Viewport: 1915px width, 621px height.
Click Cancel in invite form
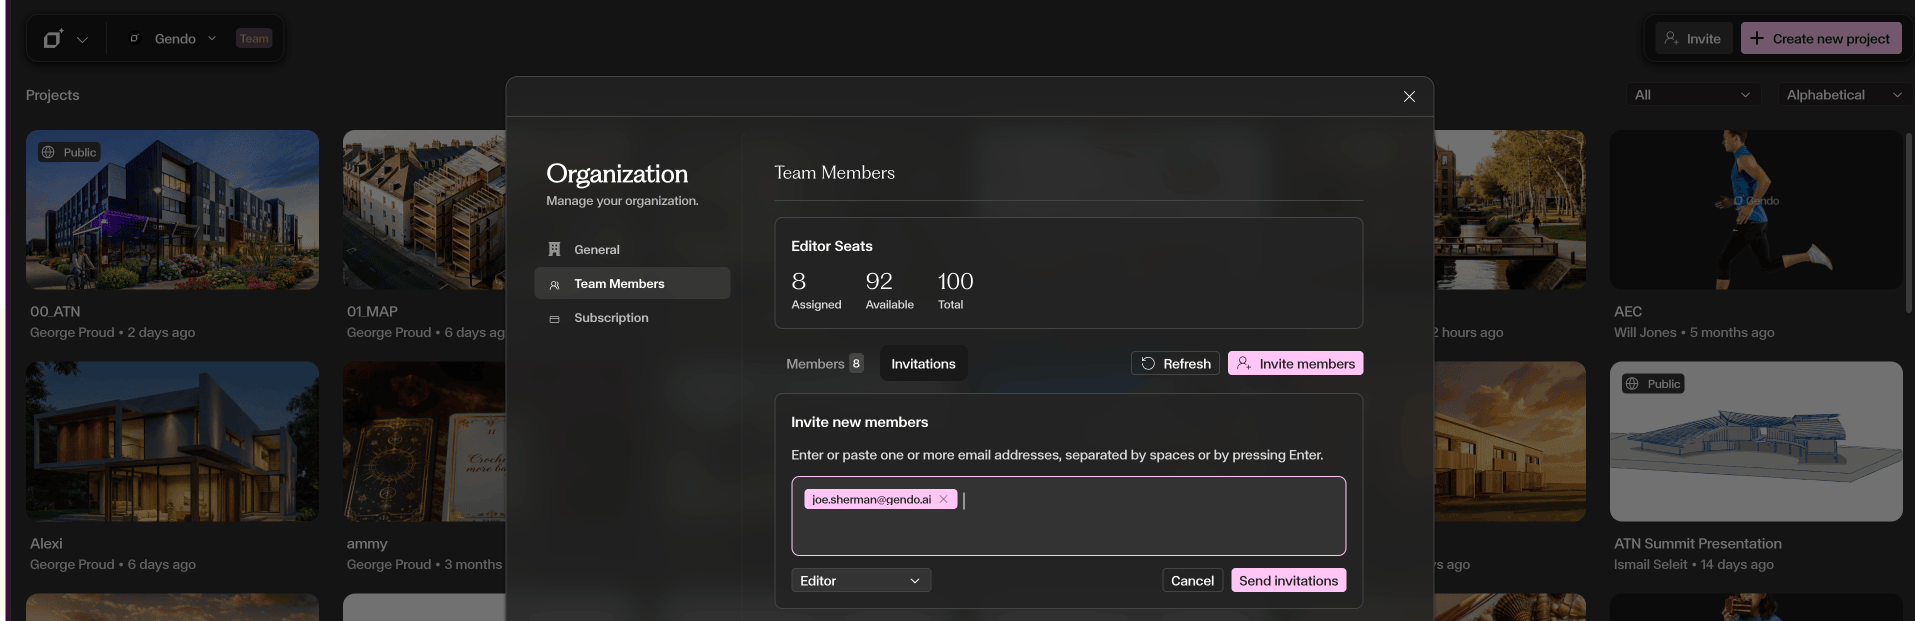1192,581
